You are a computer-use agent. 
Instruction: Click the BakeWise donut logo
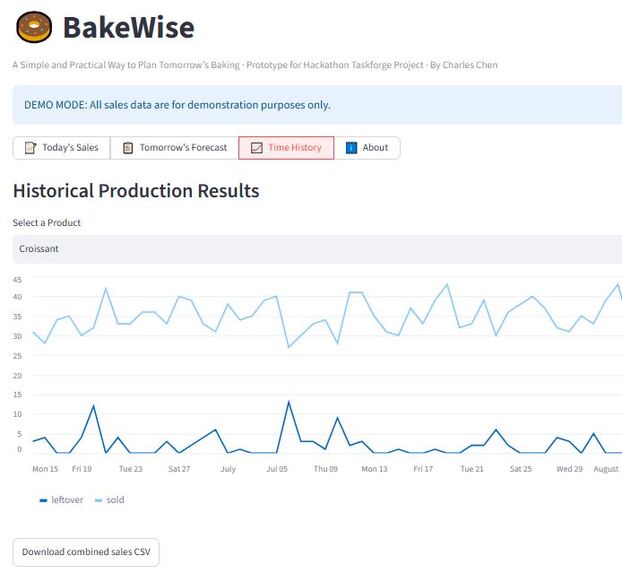34,27
